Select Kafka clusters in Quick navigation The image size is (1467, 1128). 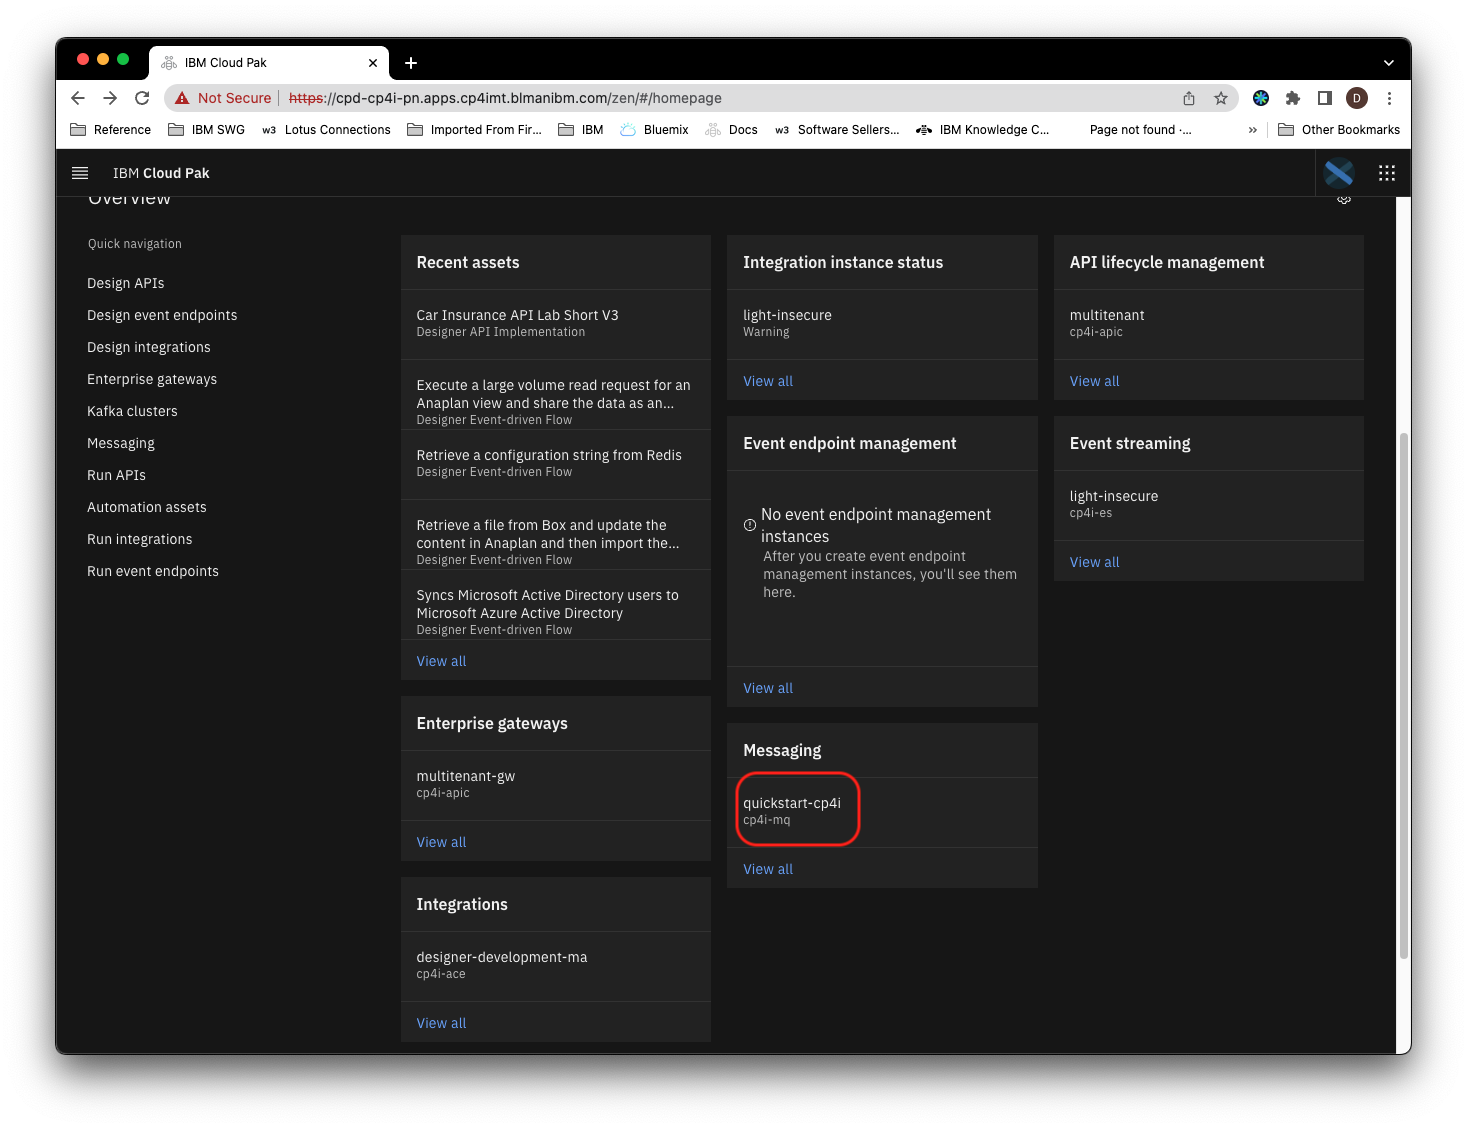point(132,411)
